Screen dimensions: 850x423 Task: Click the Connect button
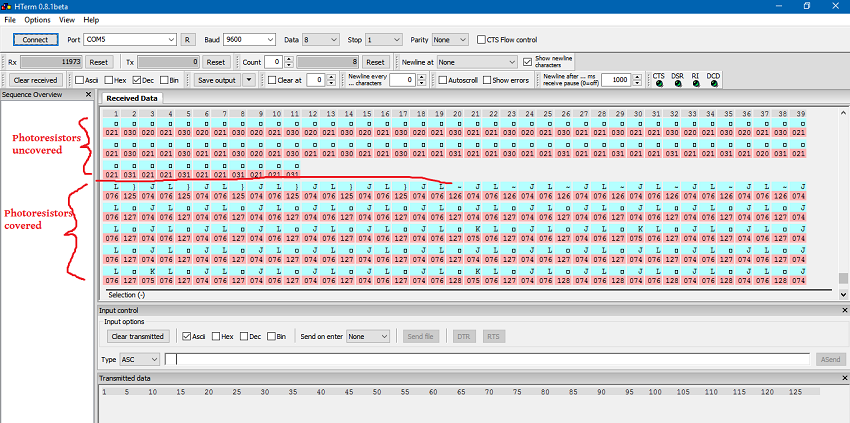pos(35,40)
